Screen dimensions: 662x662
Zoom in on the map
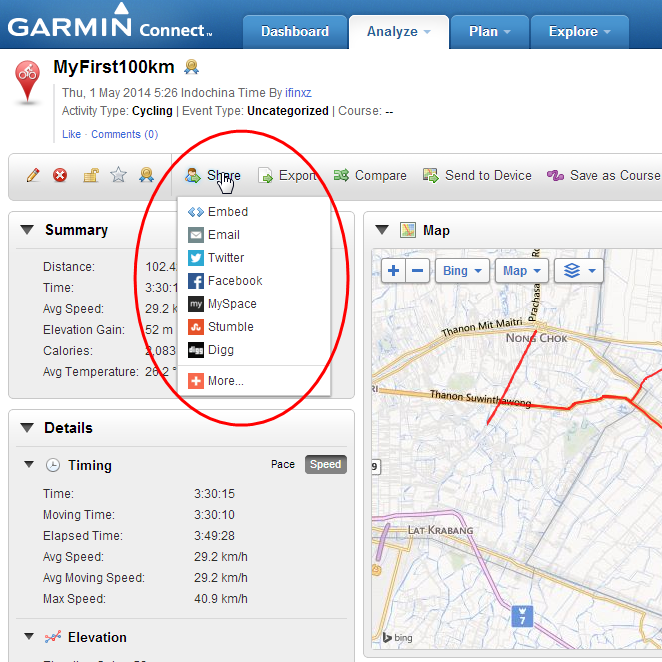393,271
